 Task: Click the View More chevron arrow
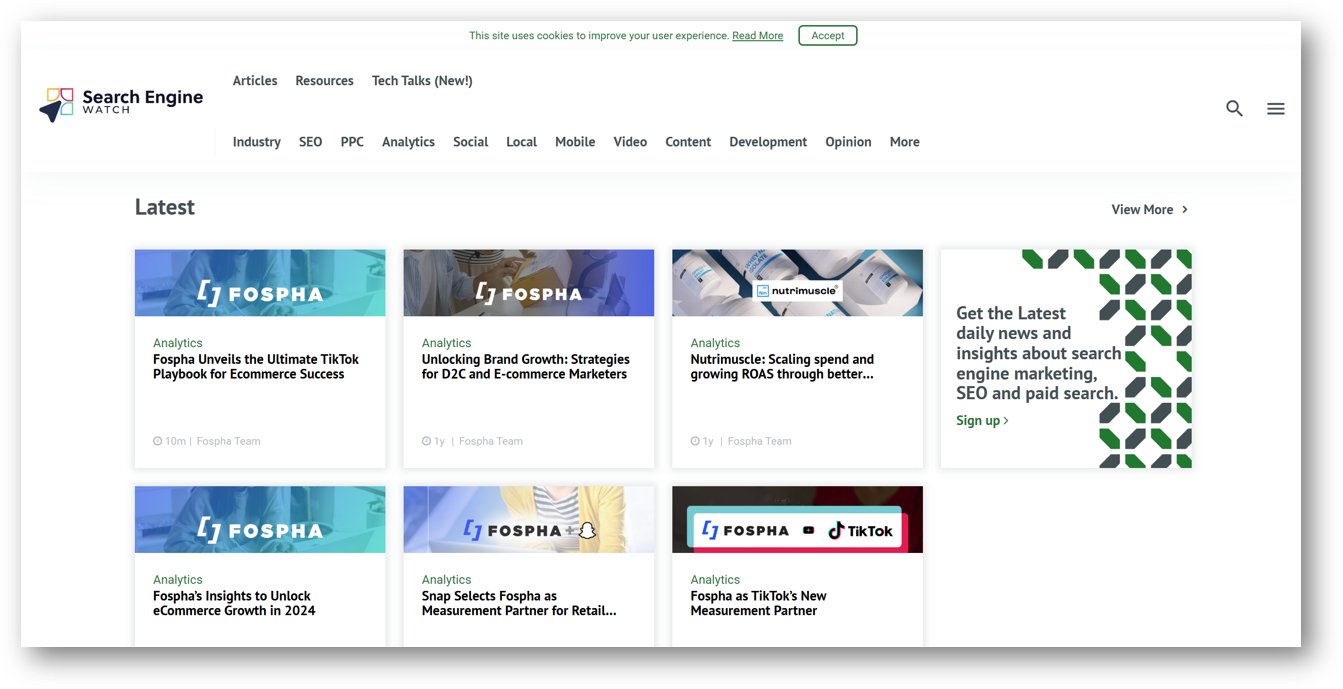[x=1184, y=209]
